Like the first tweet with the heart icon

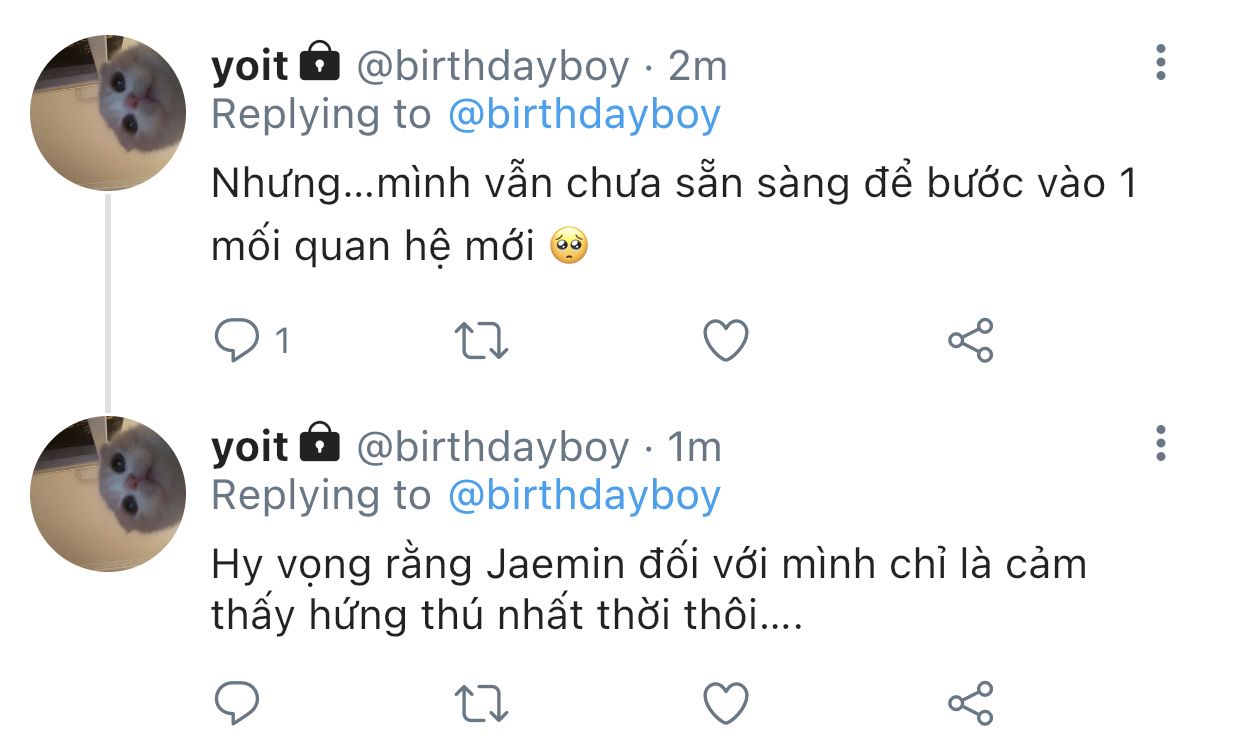pos(726,341)
